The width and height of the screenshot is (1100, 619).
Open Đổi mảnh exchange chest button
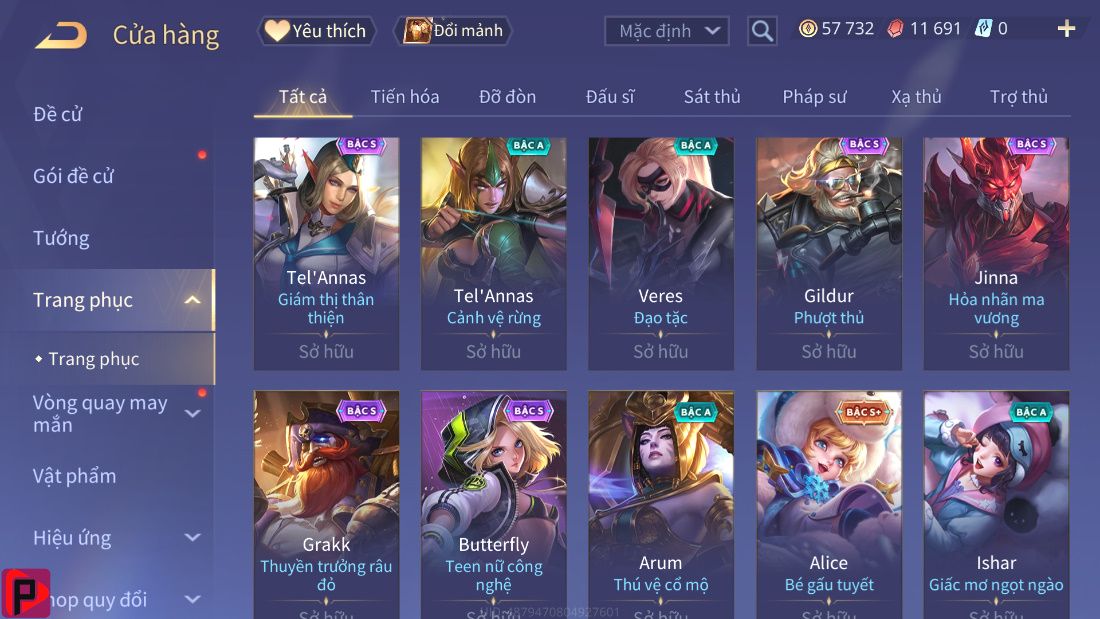tap(454, 31)
